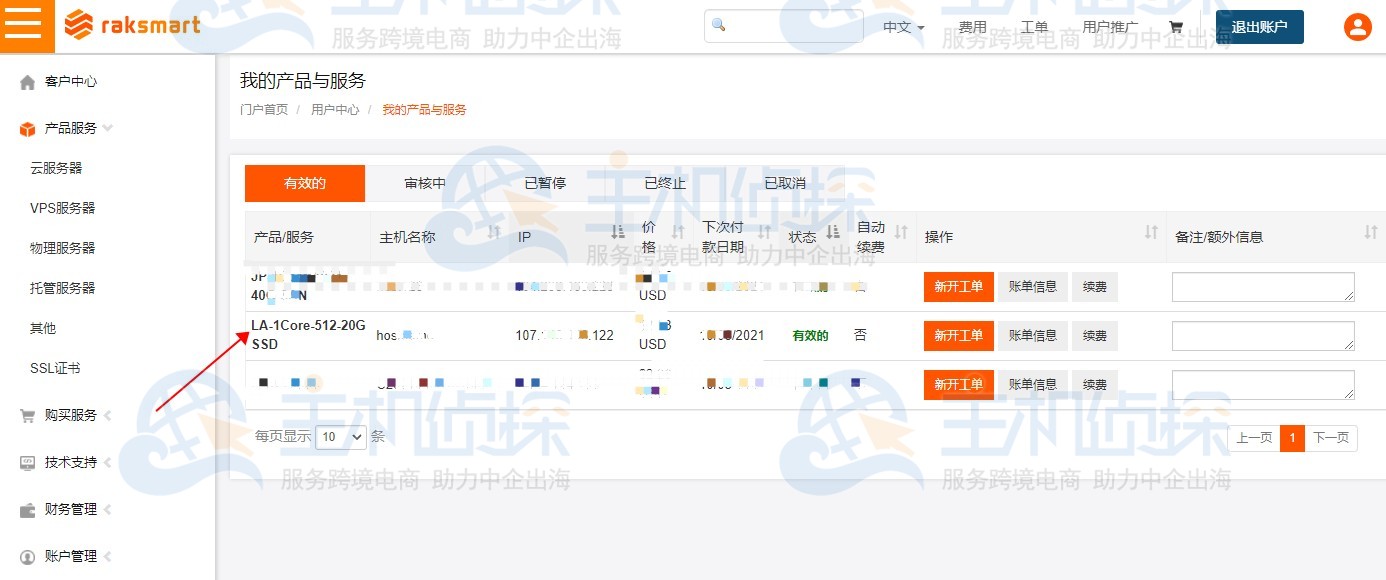
Task: Open the 工单 menu item
Action: tap(1034, 27)
